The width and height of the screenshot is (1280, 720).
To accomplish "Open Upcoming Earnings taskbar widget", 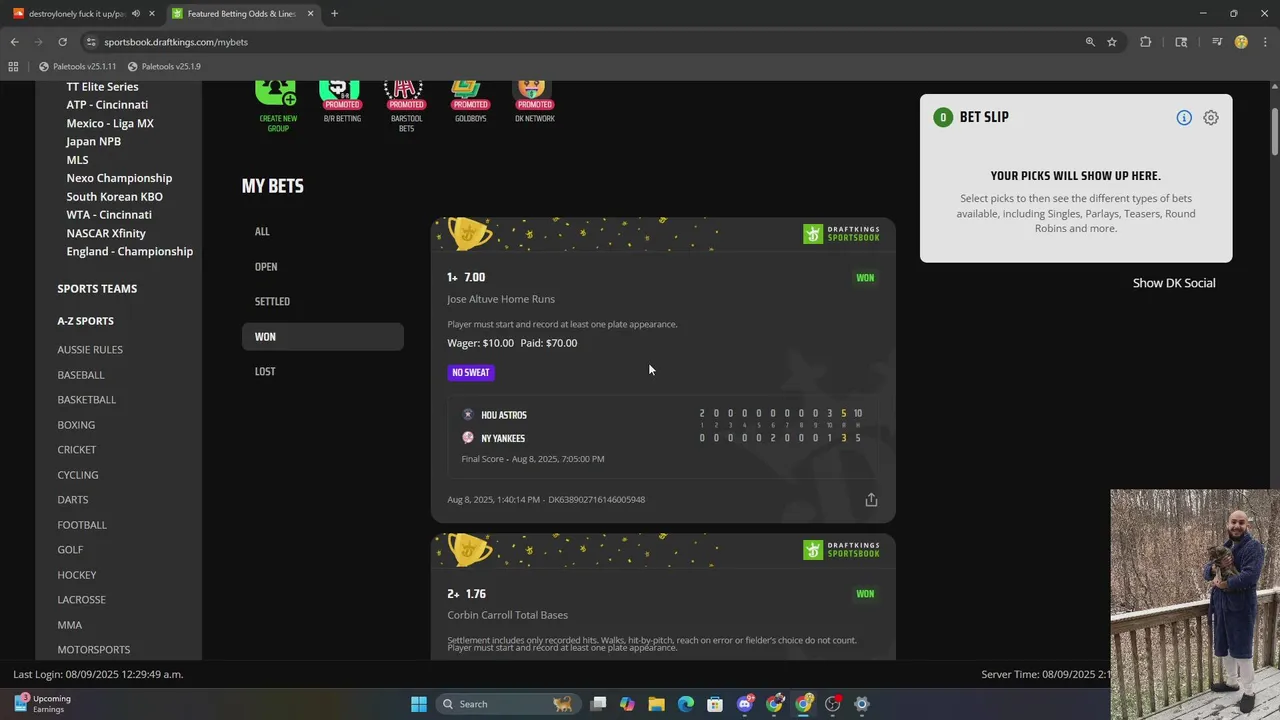I will pyautogui.click(x=41, y=704).
